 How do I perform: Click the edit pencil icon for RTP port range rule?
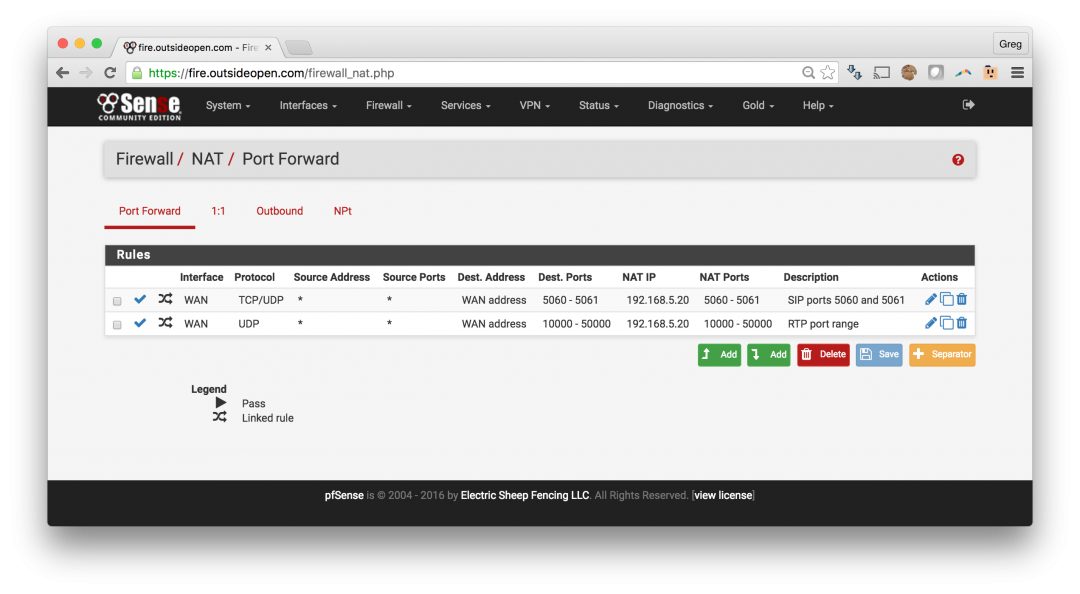coord(931,323)
